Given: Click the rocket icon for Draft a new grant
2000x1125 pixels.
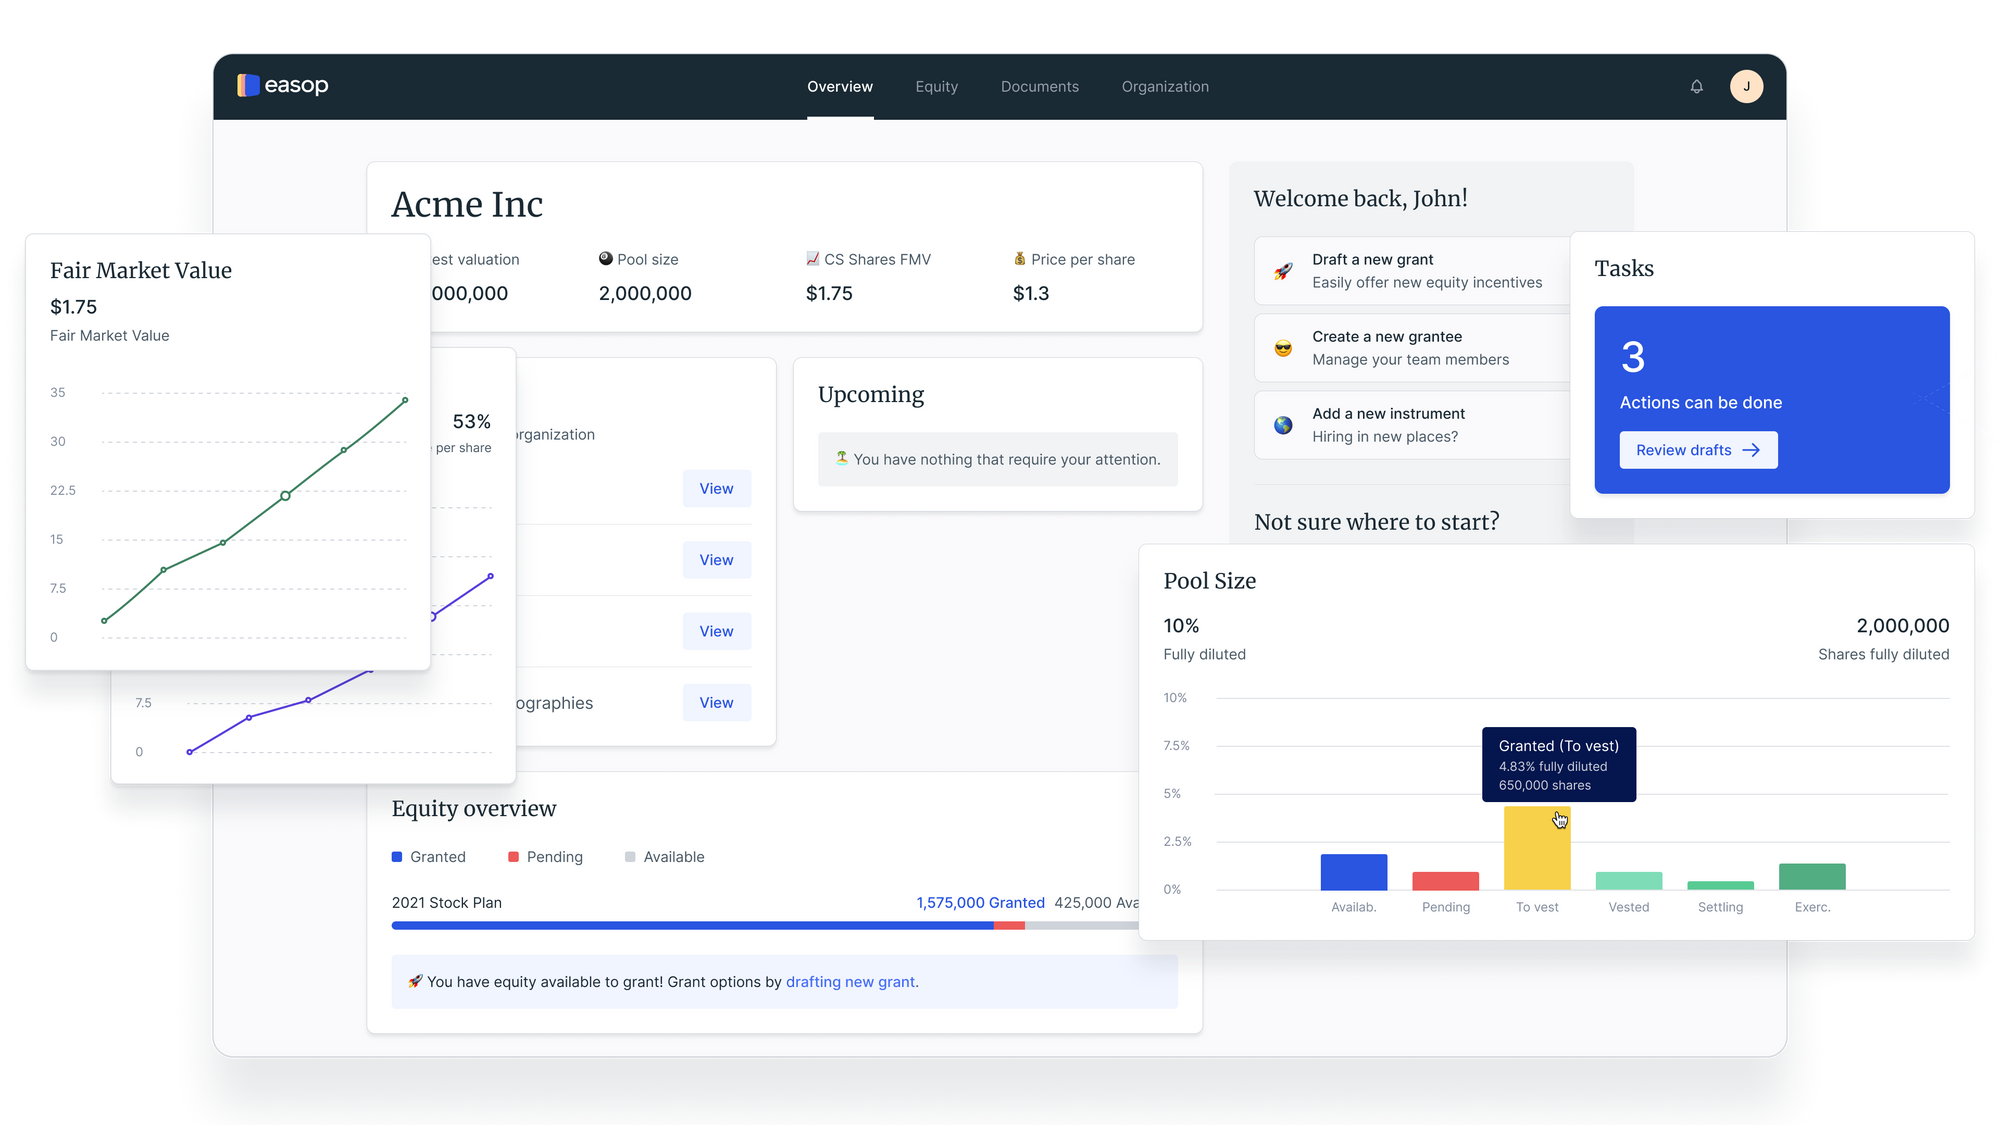Looking at the screenshot, I should (1283, 271).
